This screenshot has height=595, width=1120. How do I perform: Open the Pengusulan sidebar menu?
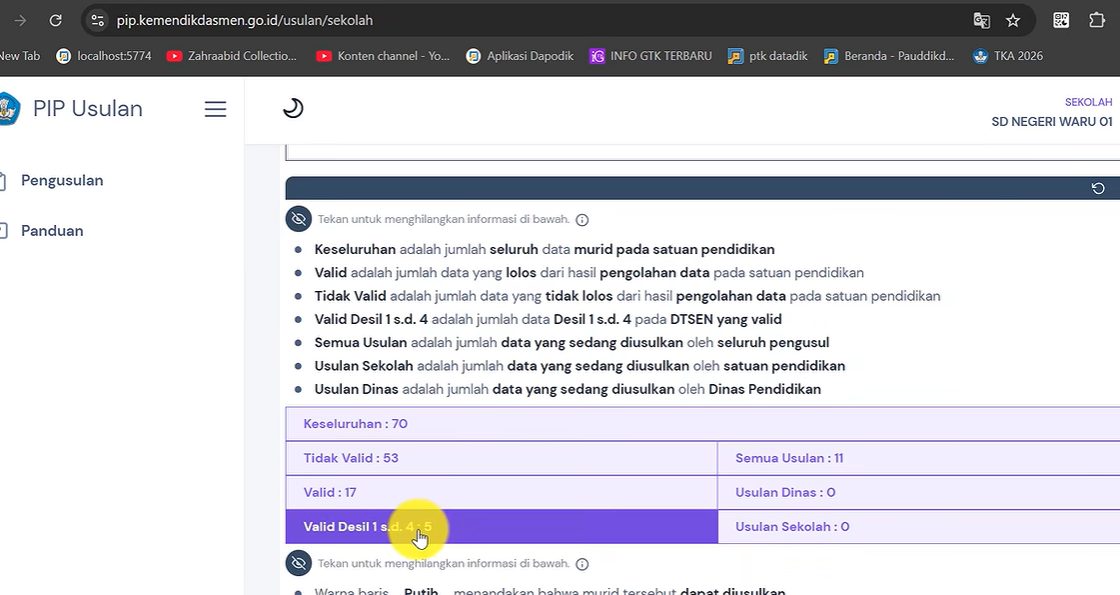pos(62,181)
